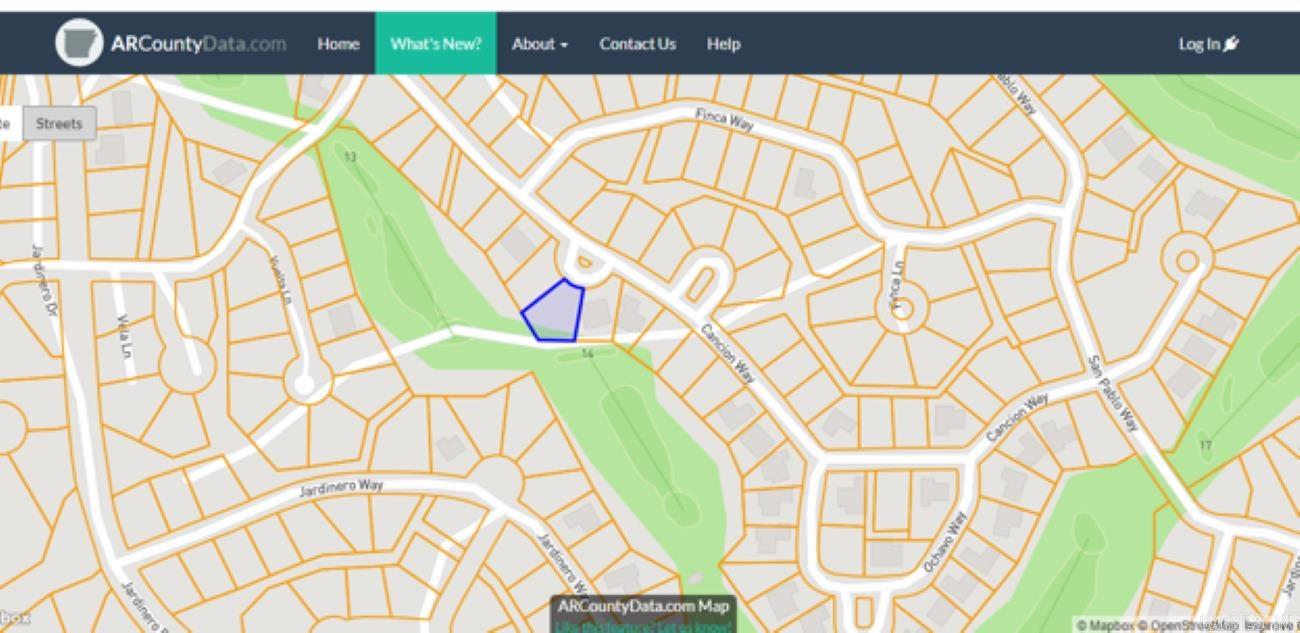The height and width of the screenshot is (633, 1300).
Task: Click golf hole marker 14
Action: [587, 353]
